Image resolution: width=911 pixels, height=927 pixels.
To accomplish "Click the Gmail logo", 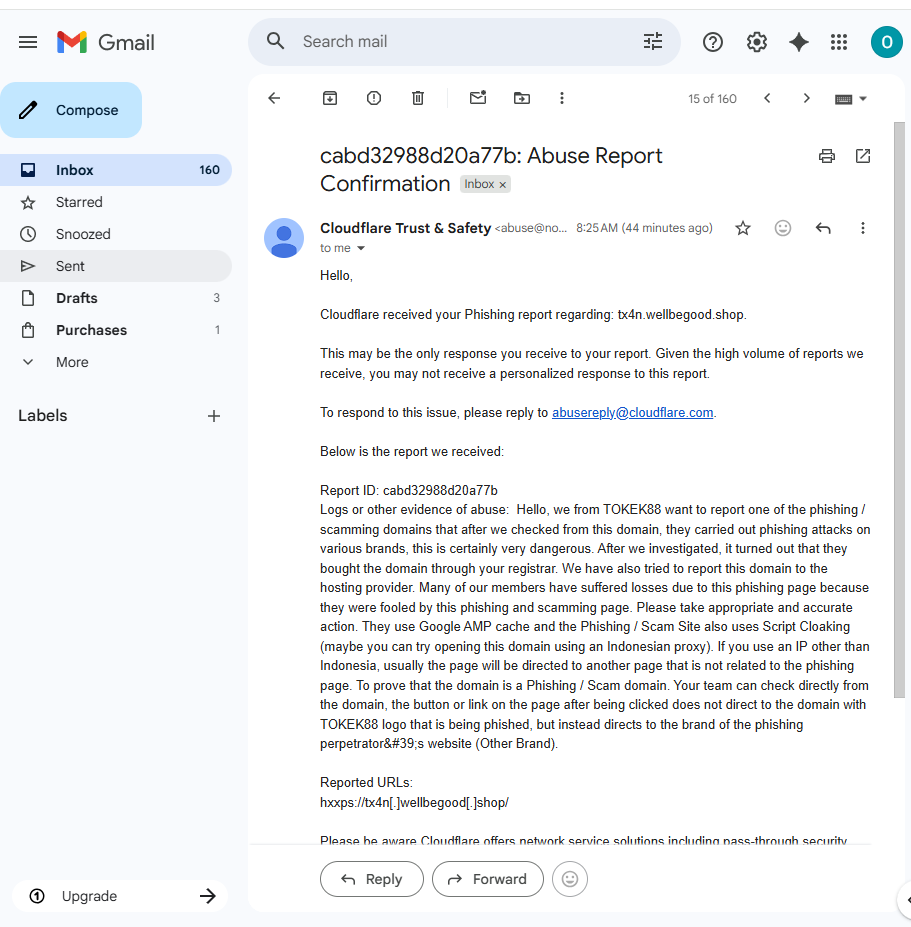I will point(106,42).
